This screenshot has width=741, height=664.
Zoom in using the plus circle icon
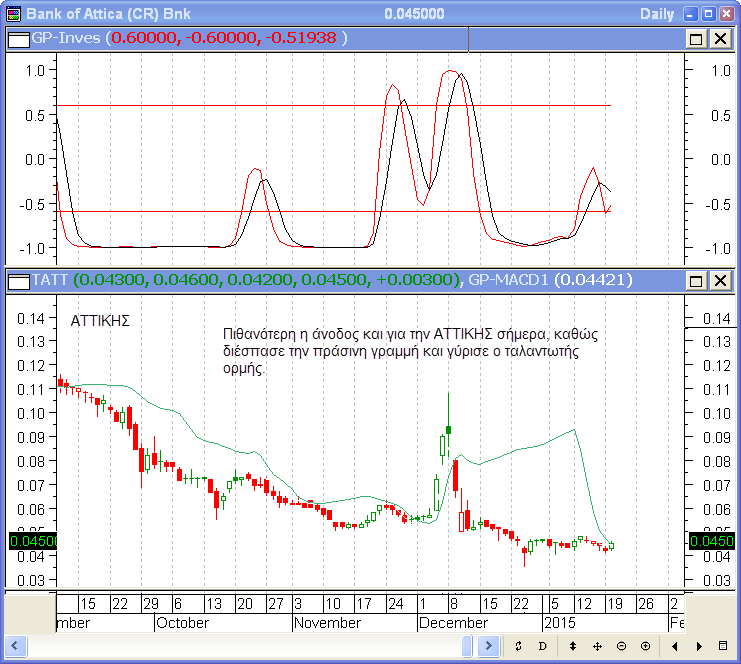(x=646, y=646)
